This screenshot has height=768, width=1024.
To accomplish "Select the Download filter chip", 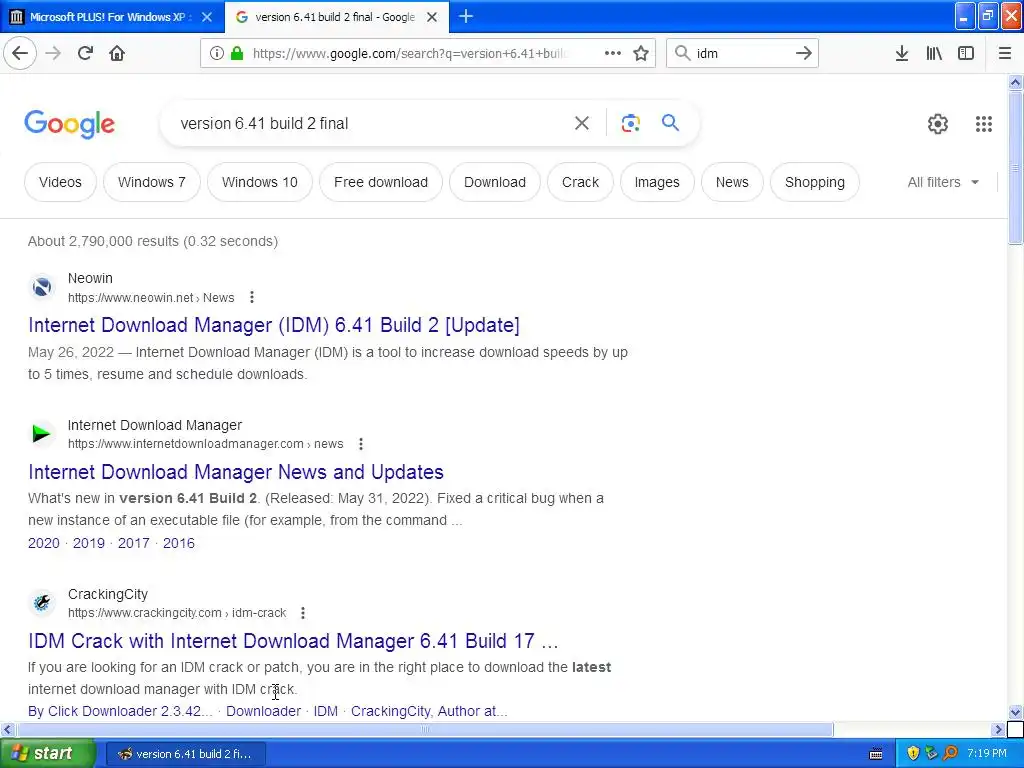I will pos(494,182).
